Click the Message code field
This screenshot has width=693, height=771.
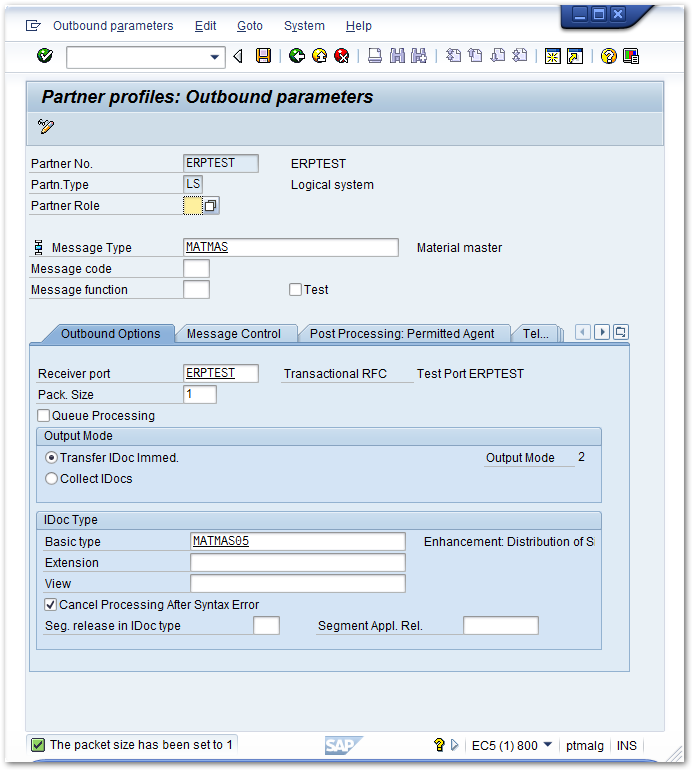tap(196, 268)
